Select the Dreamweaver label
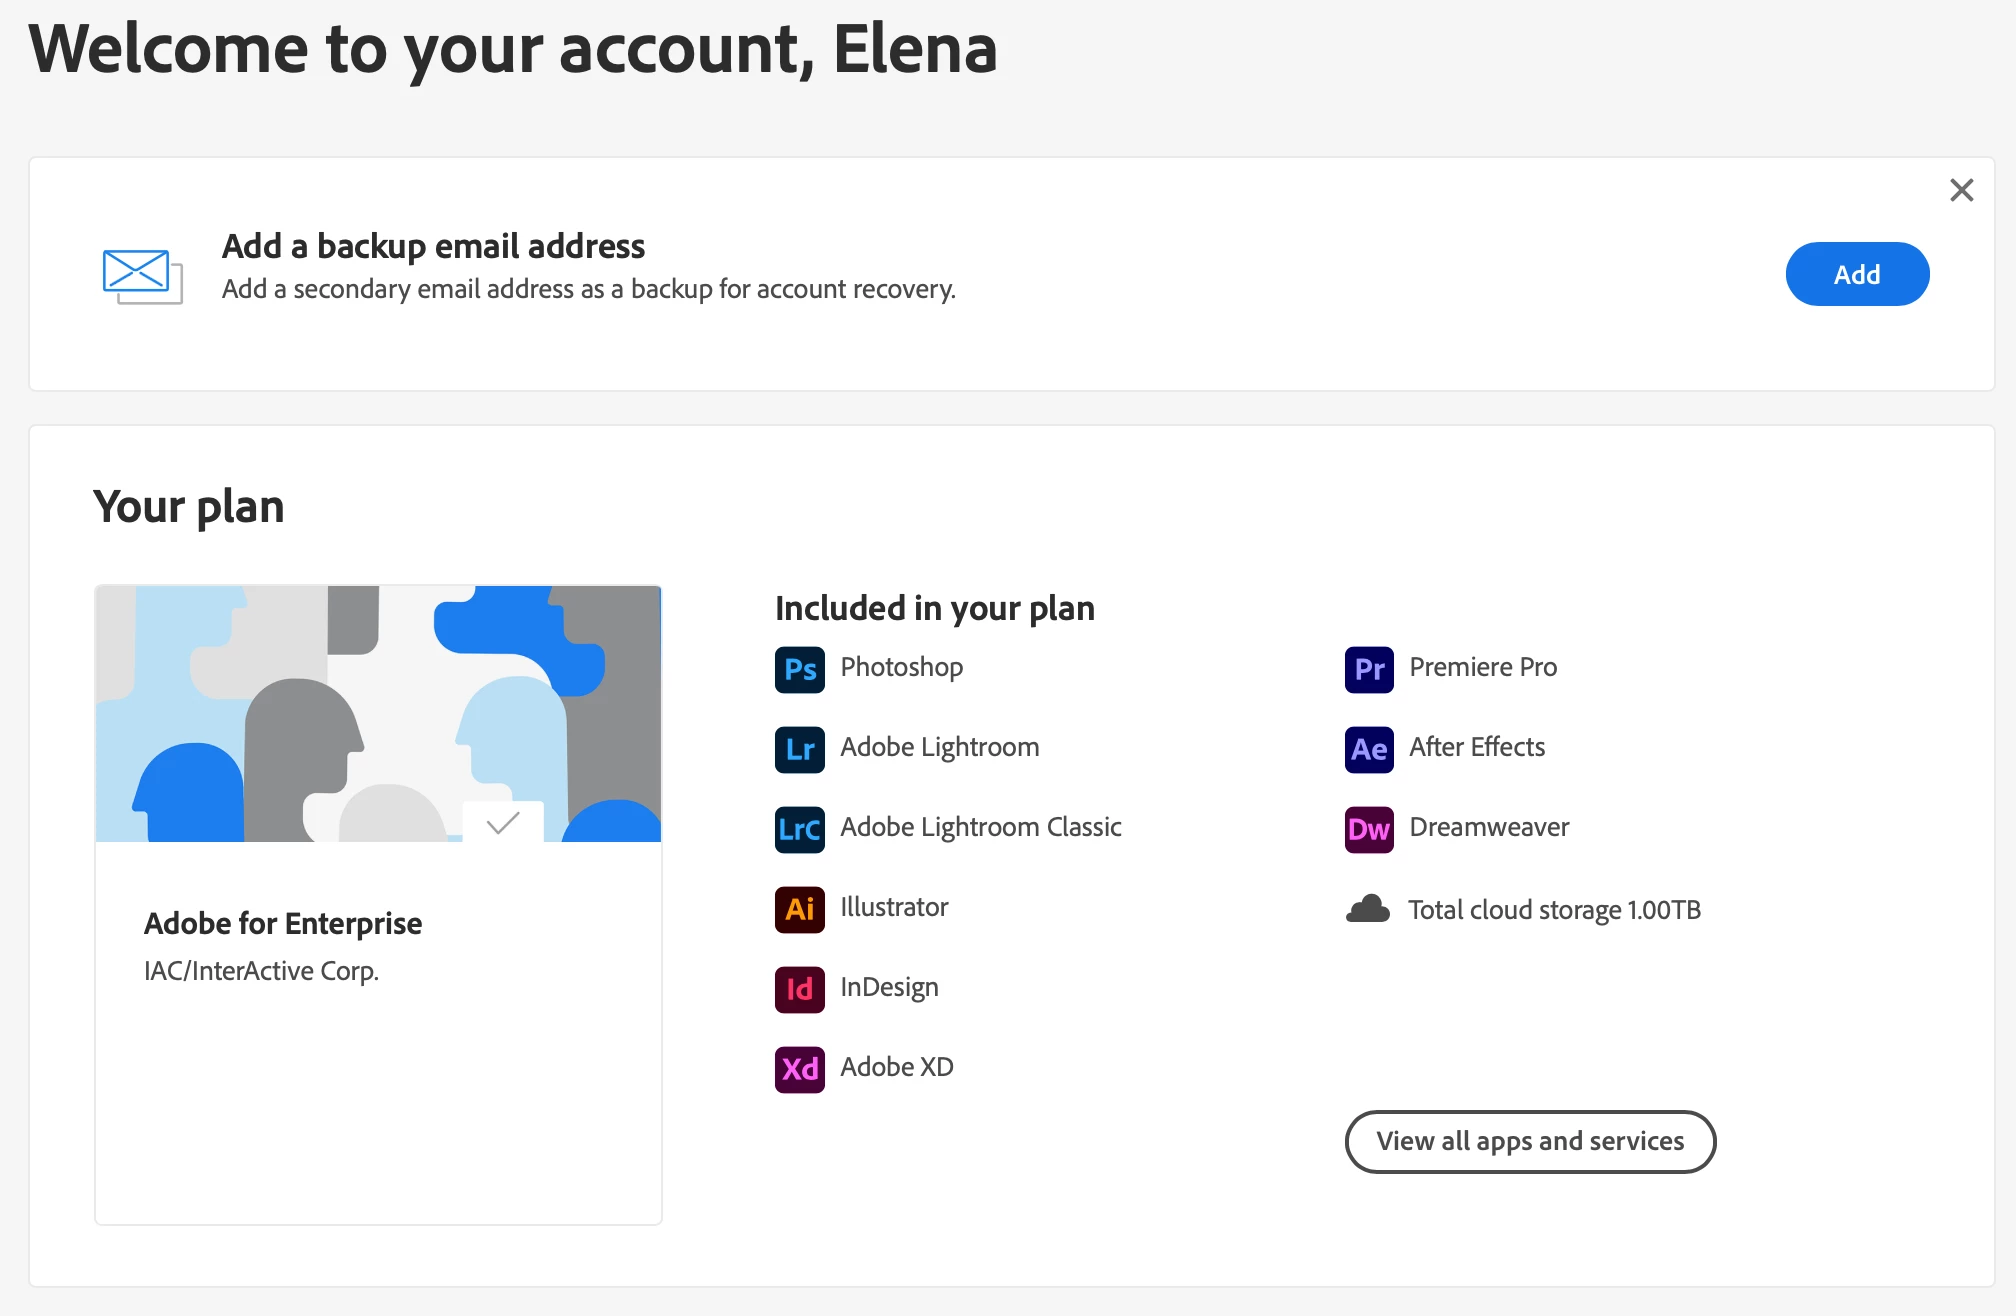 [x=1489, y=827]
